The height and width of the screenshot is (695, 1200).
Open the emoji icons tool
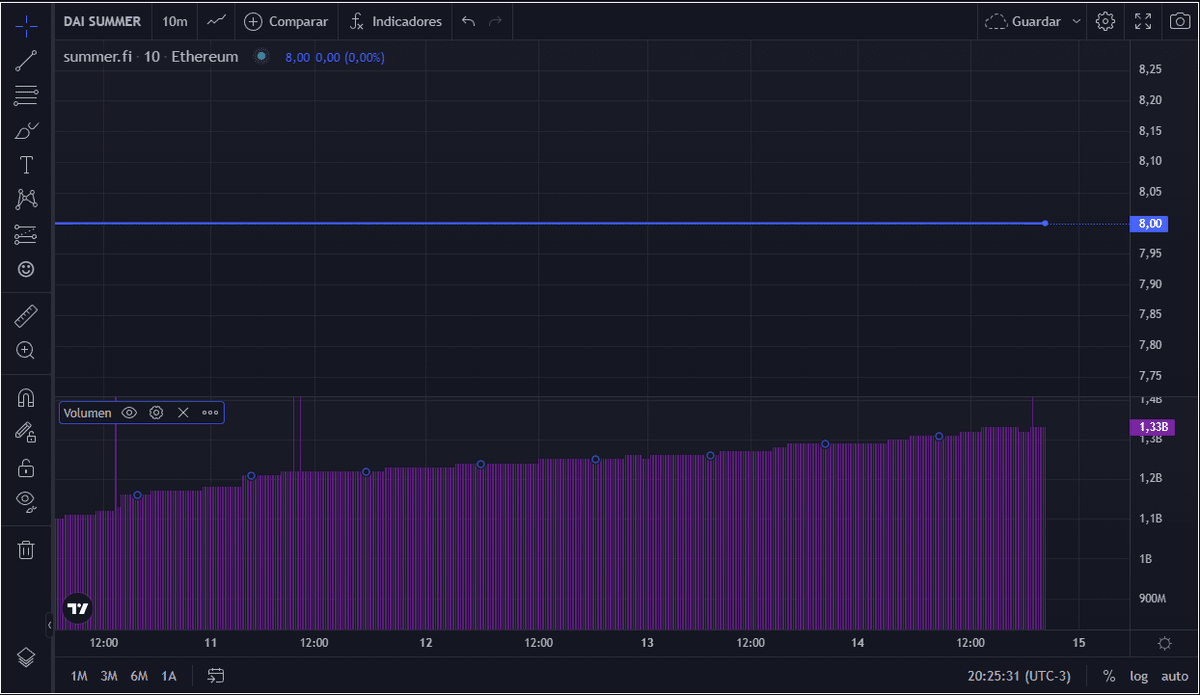point(26,269)
